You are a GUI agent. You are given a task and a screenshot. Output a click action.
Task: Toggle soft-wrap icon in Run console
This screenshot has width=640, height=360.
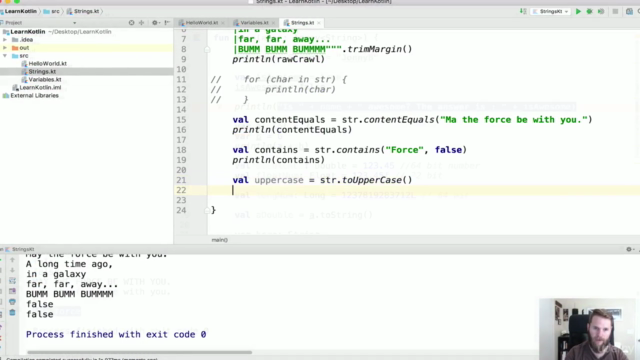point(12,280)
